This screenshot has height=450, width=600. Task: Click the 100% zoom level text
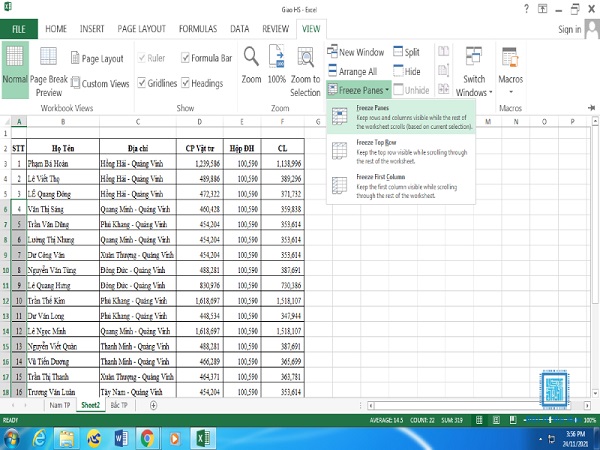tap(590, 420)
